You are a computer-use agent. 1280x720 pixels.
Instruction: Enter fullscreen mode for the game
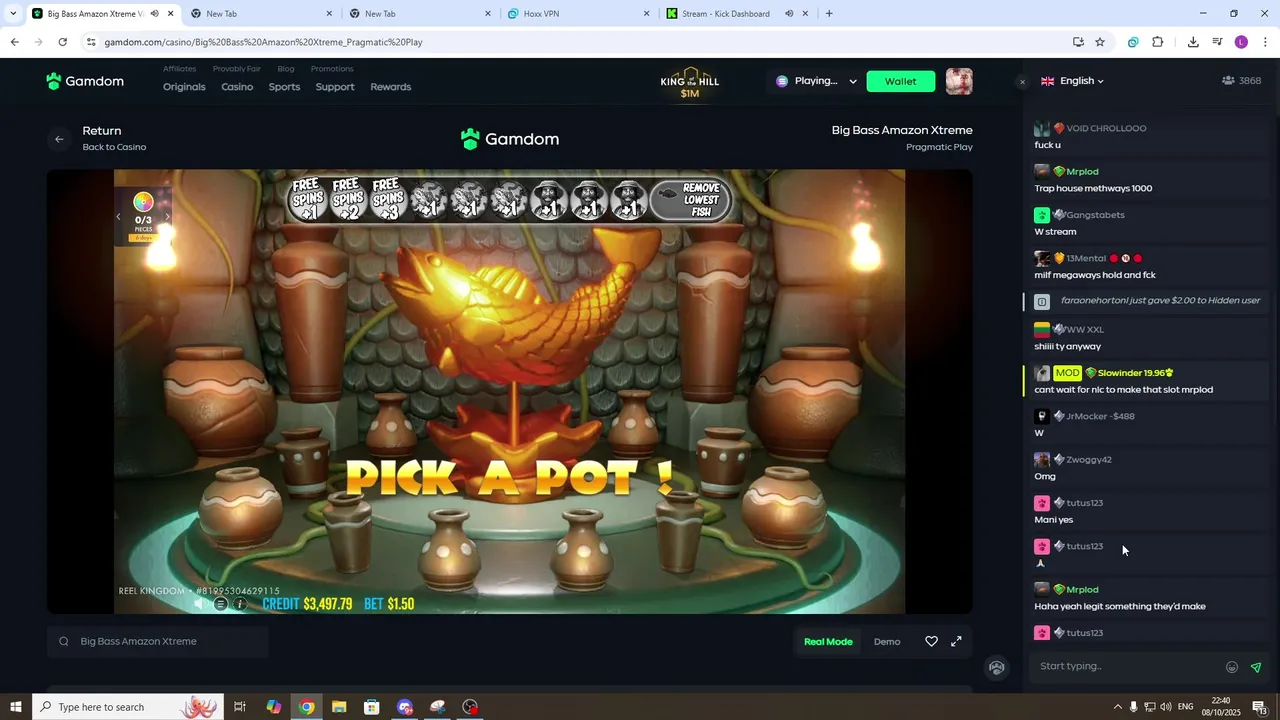tap(956, 642)
